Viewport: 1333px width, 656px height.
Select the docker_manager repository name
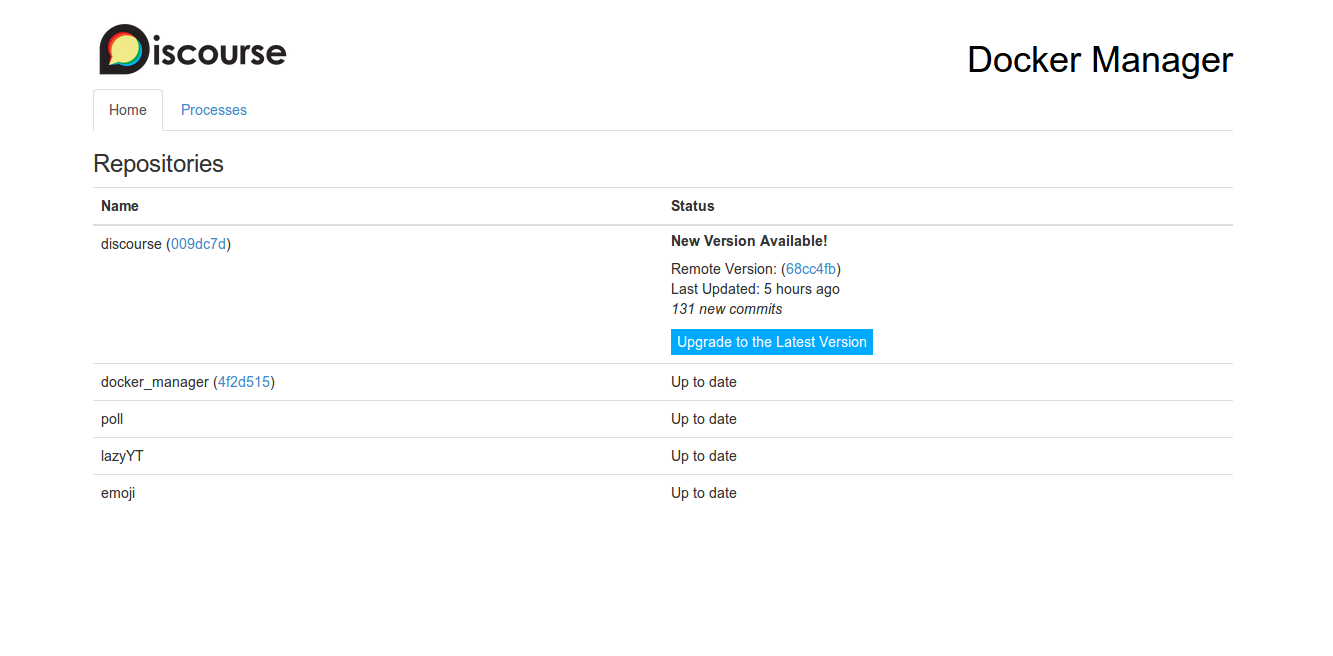click(x=155, y=382)
